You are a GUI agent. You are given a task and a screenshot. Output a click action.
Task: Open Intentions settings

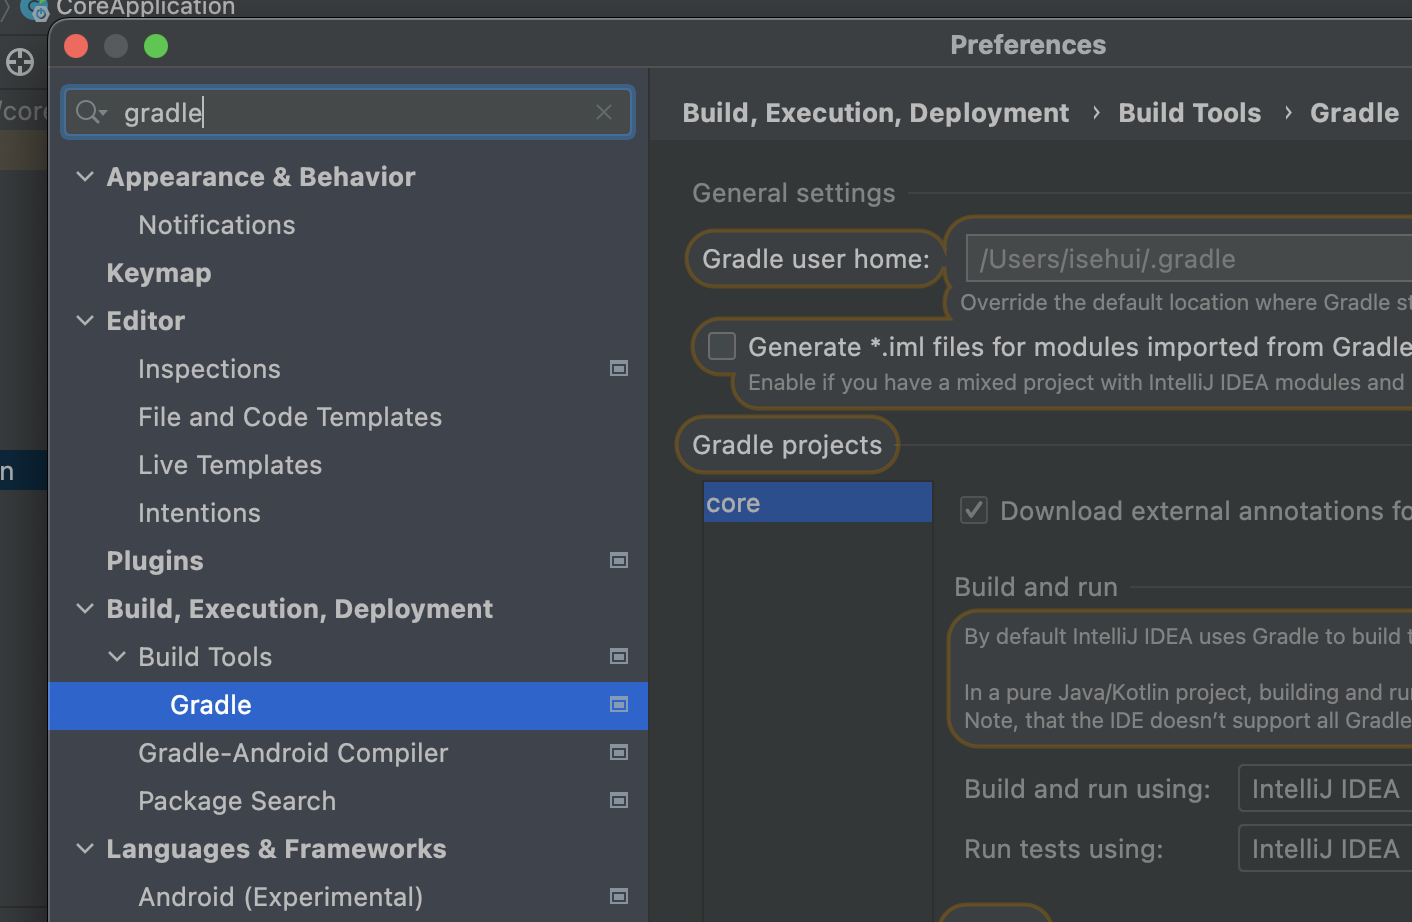click(199, 513)
